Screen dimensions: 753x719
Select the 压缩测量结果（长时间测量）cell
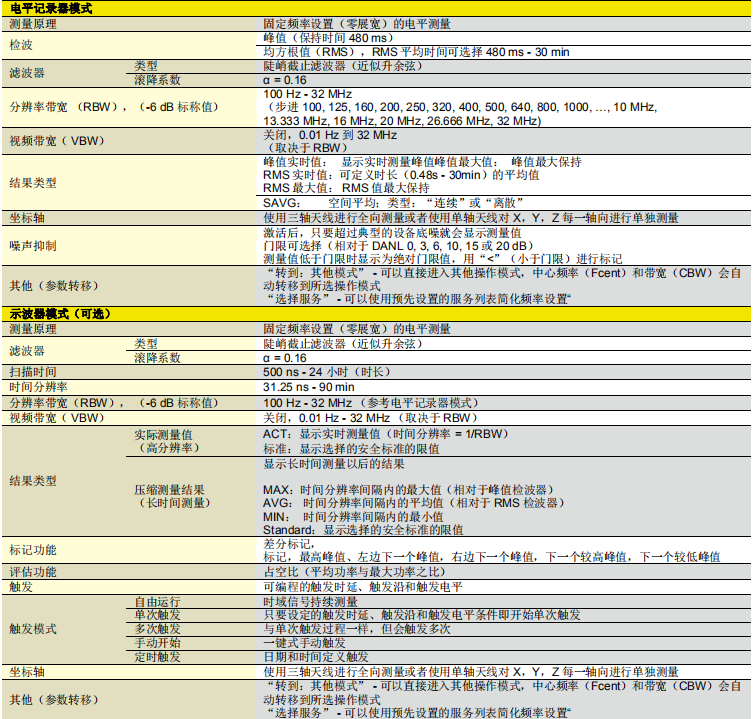170,497
